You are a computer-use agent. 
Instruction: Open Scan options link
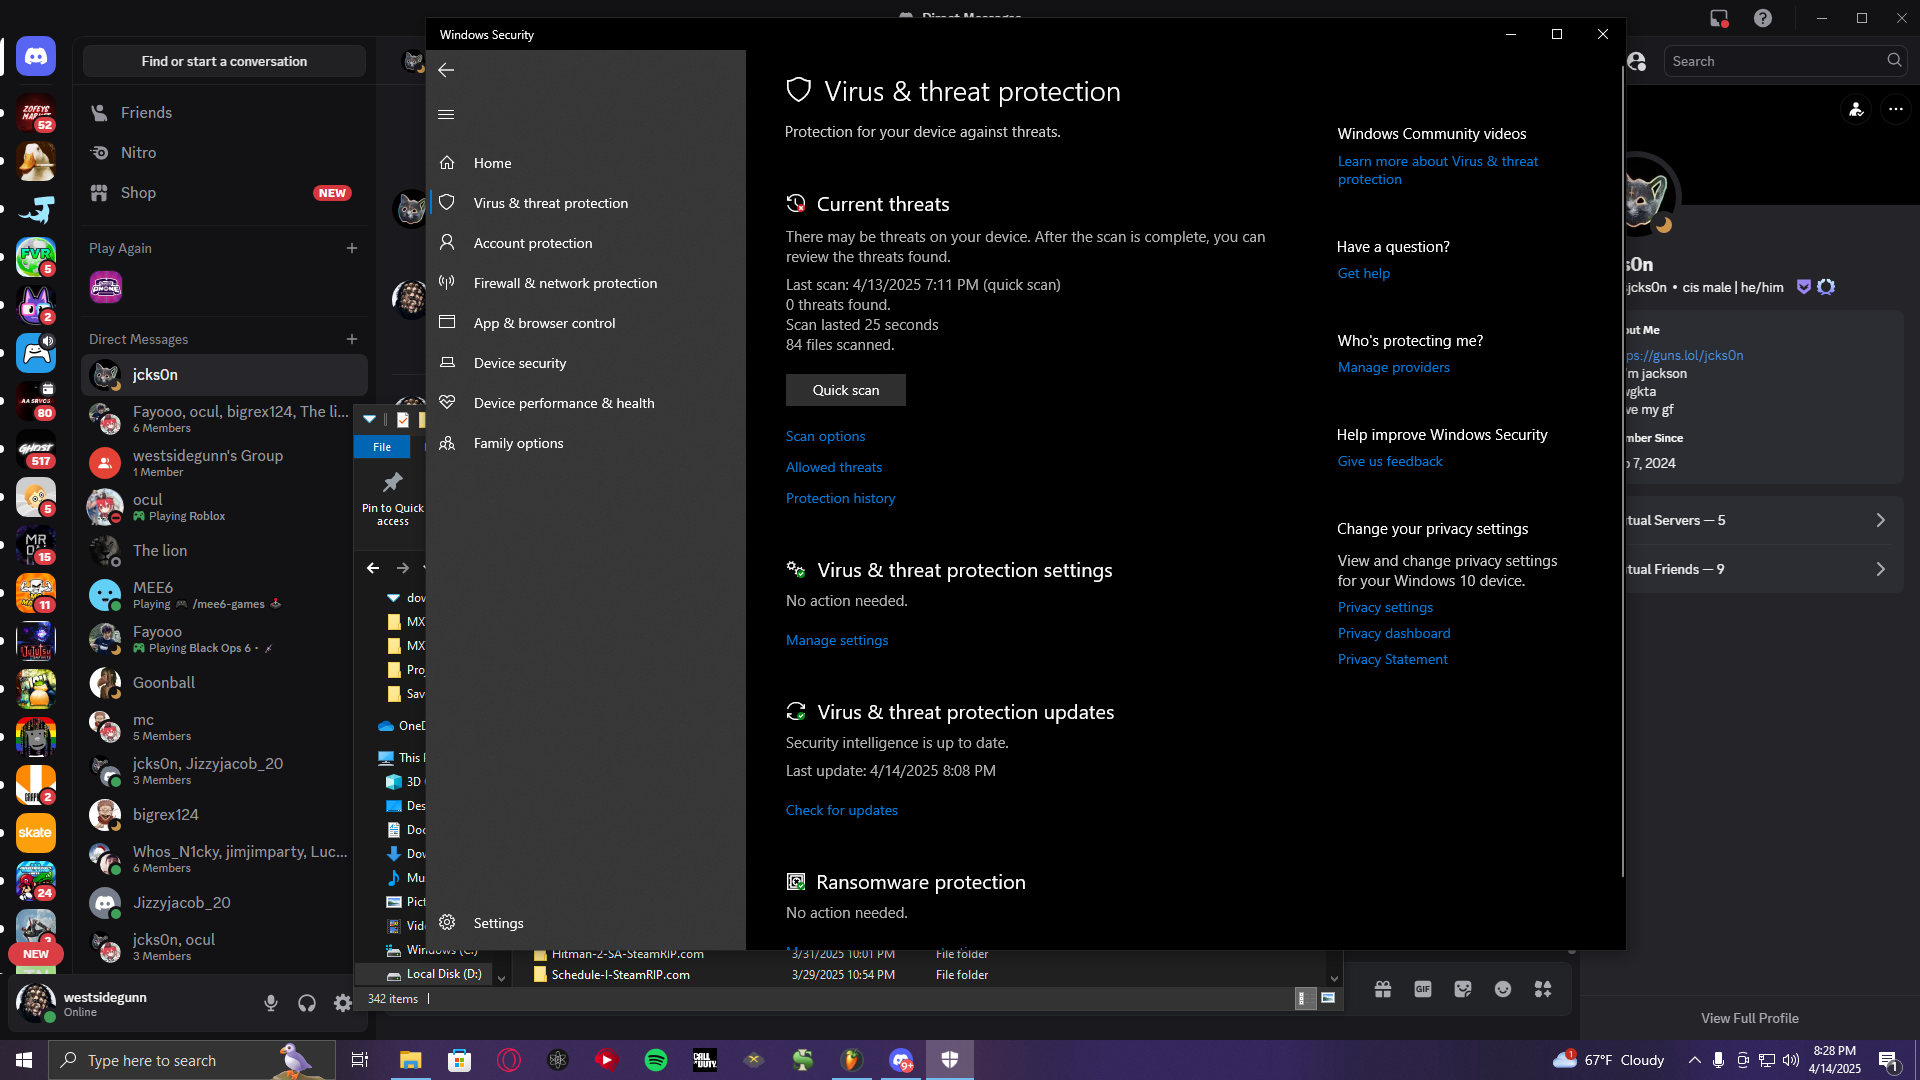coord(825,436)
